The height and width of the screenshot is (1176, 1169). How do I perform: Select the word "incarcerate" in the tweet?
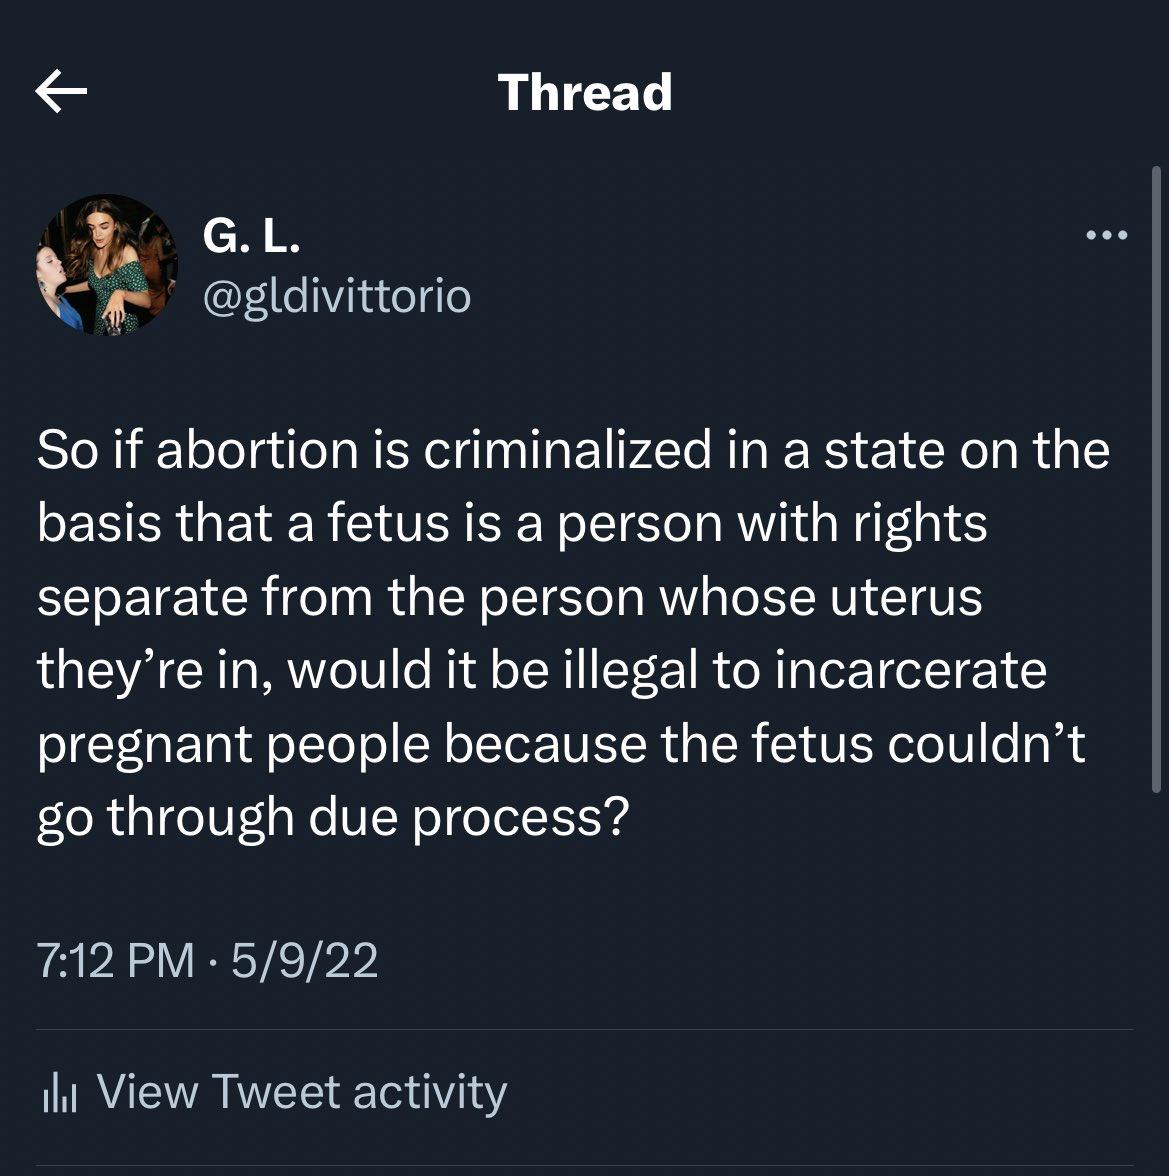tap(910, 670)
